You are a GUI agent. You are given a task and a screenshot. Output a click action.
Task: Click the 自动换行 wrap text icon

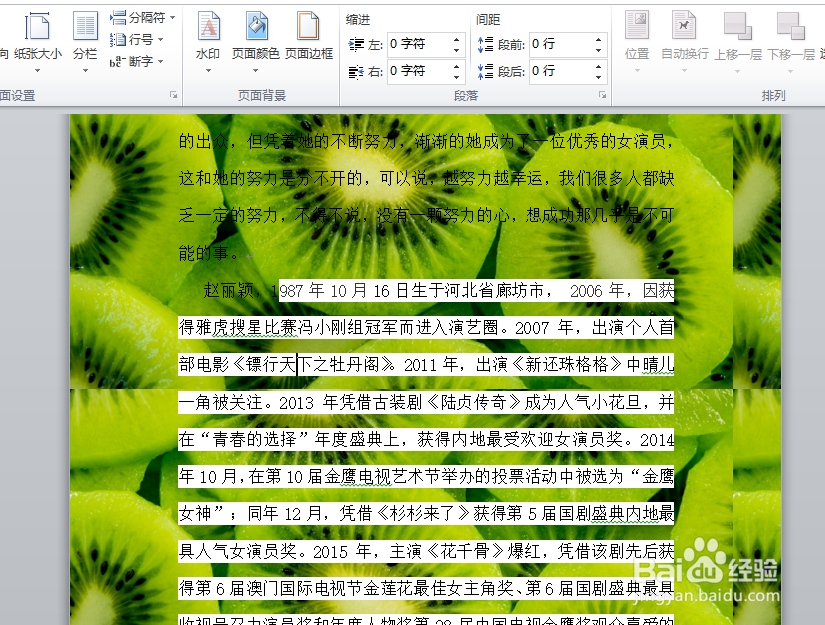[684, 26]
